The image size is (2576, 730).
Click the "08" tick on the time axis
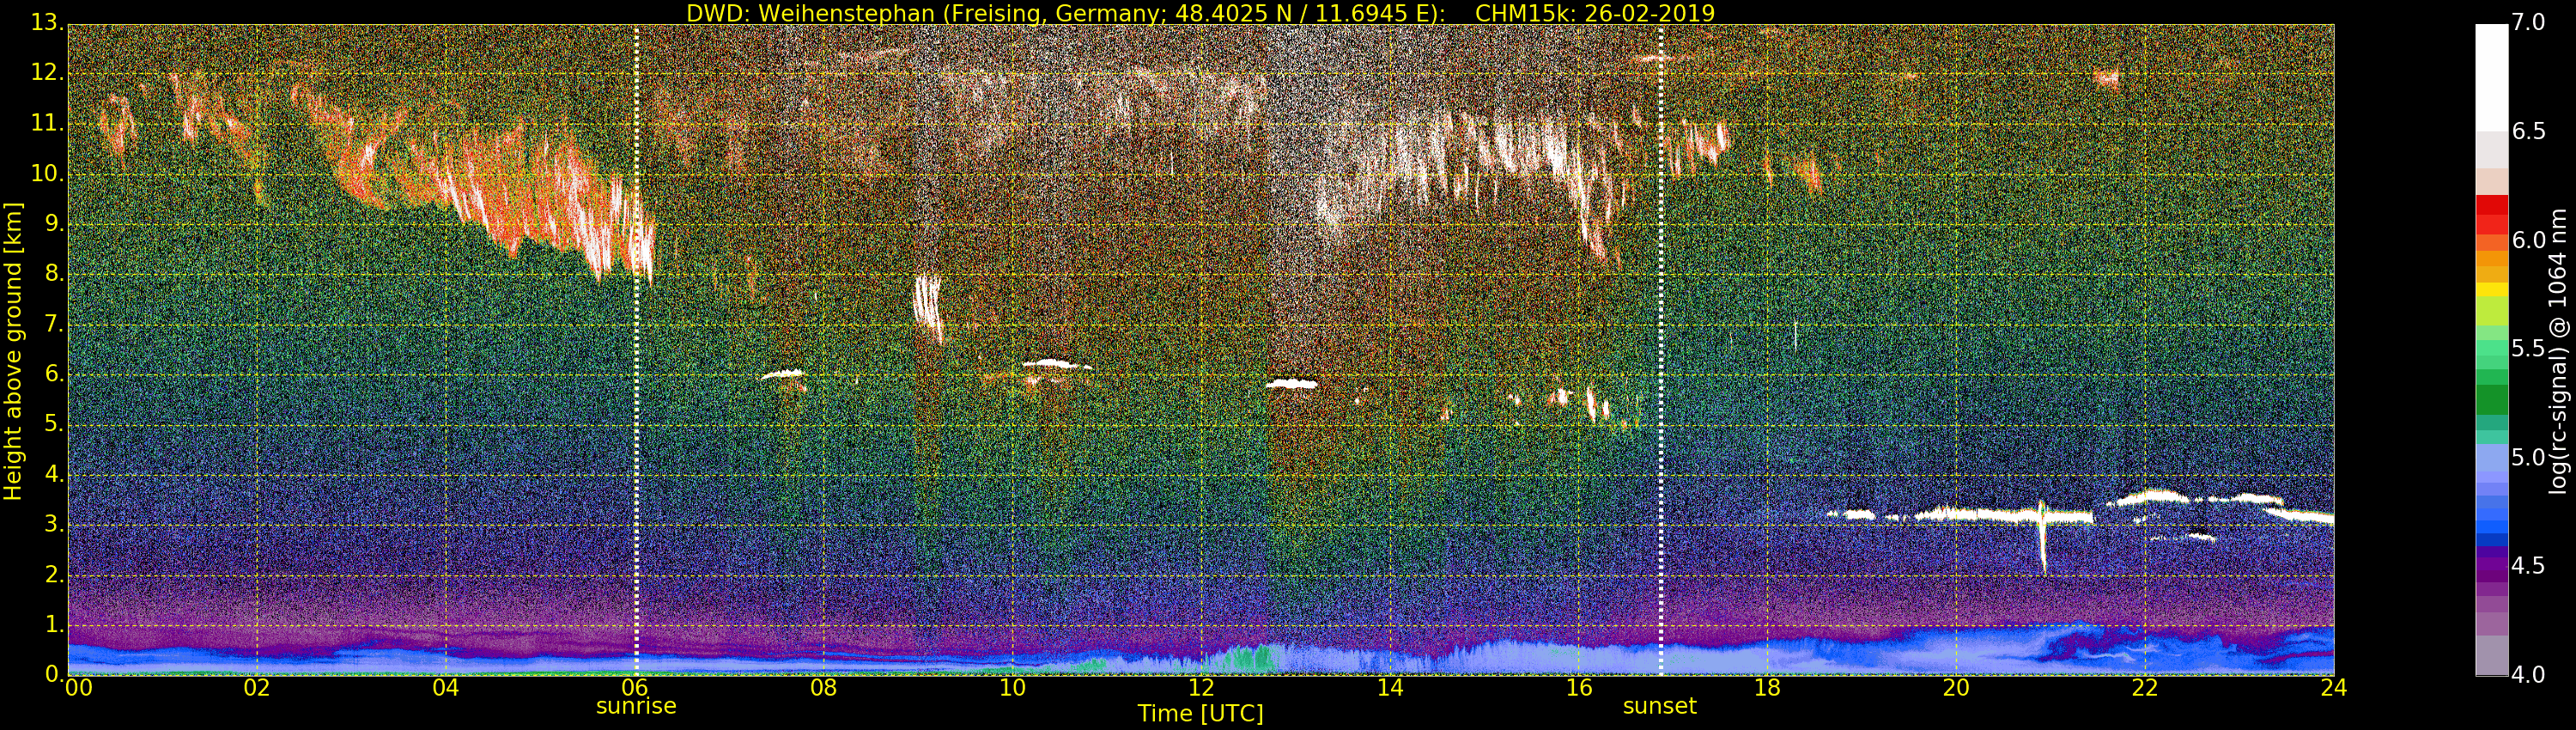[823, 688]
